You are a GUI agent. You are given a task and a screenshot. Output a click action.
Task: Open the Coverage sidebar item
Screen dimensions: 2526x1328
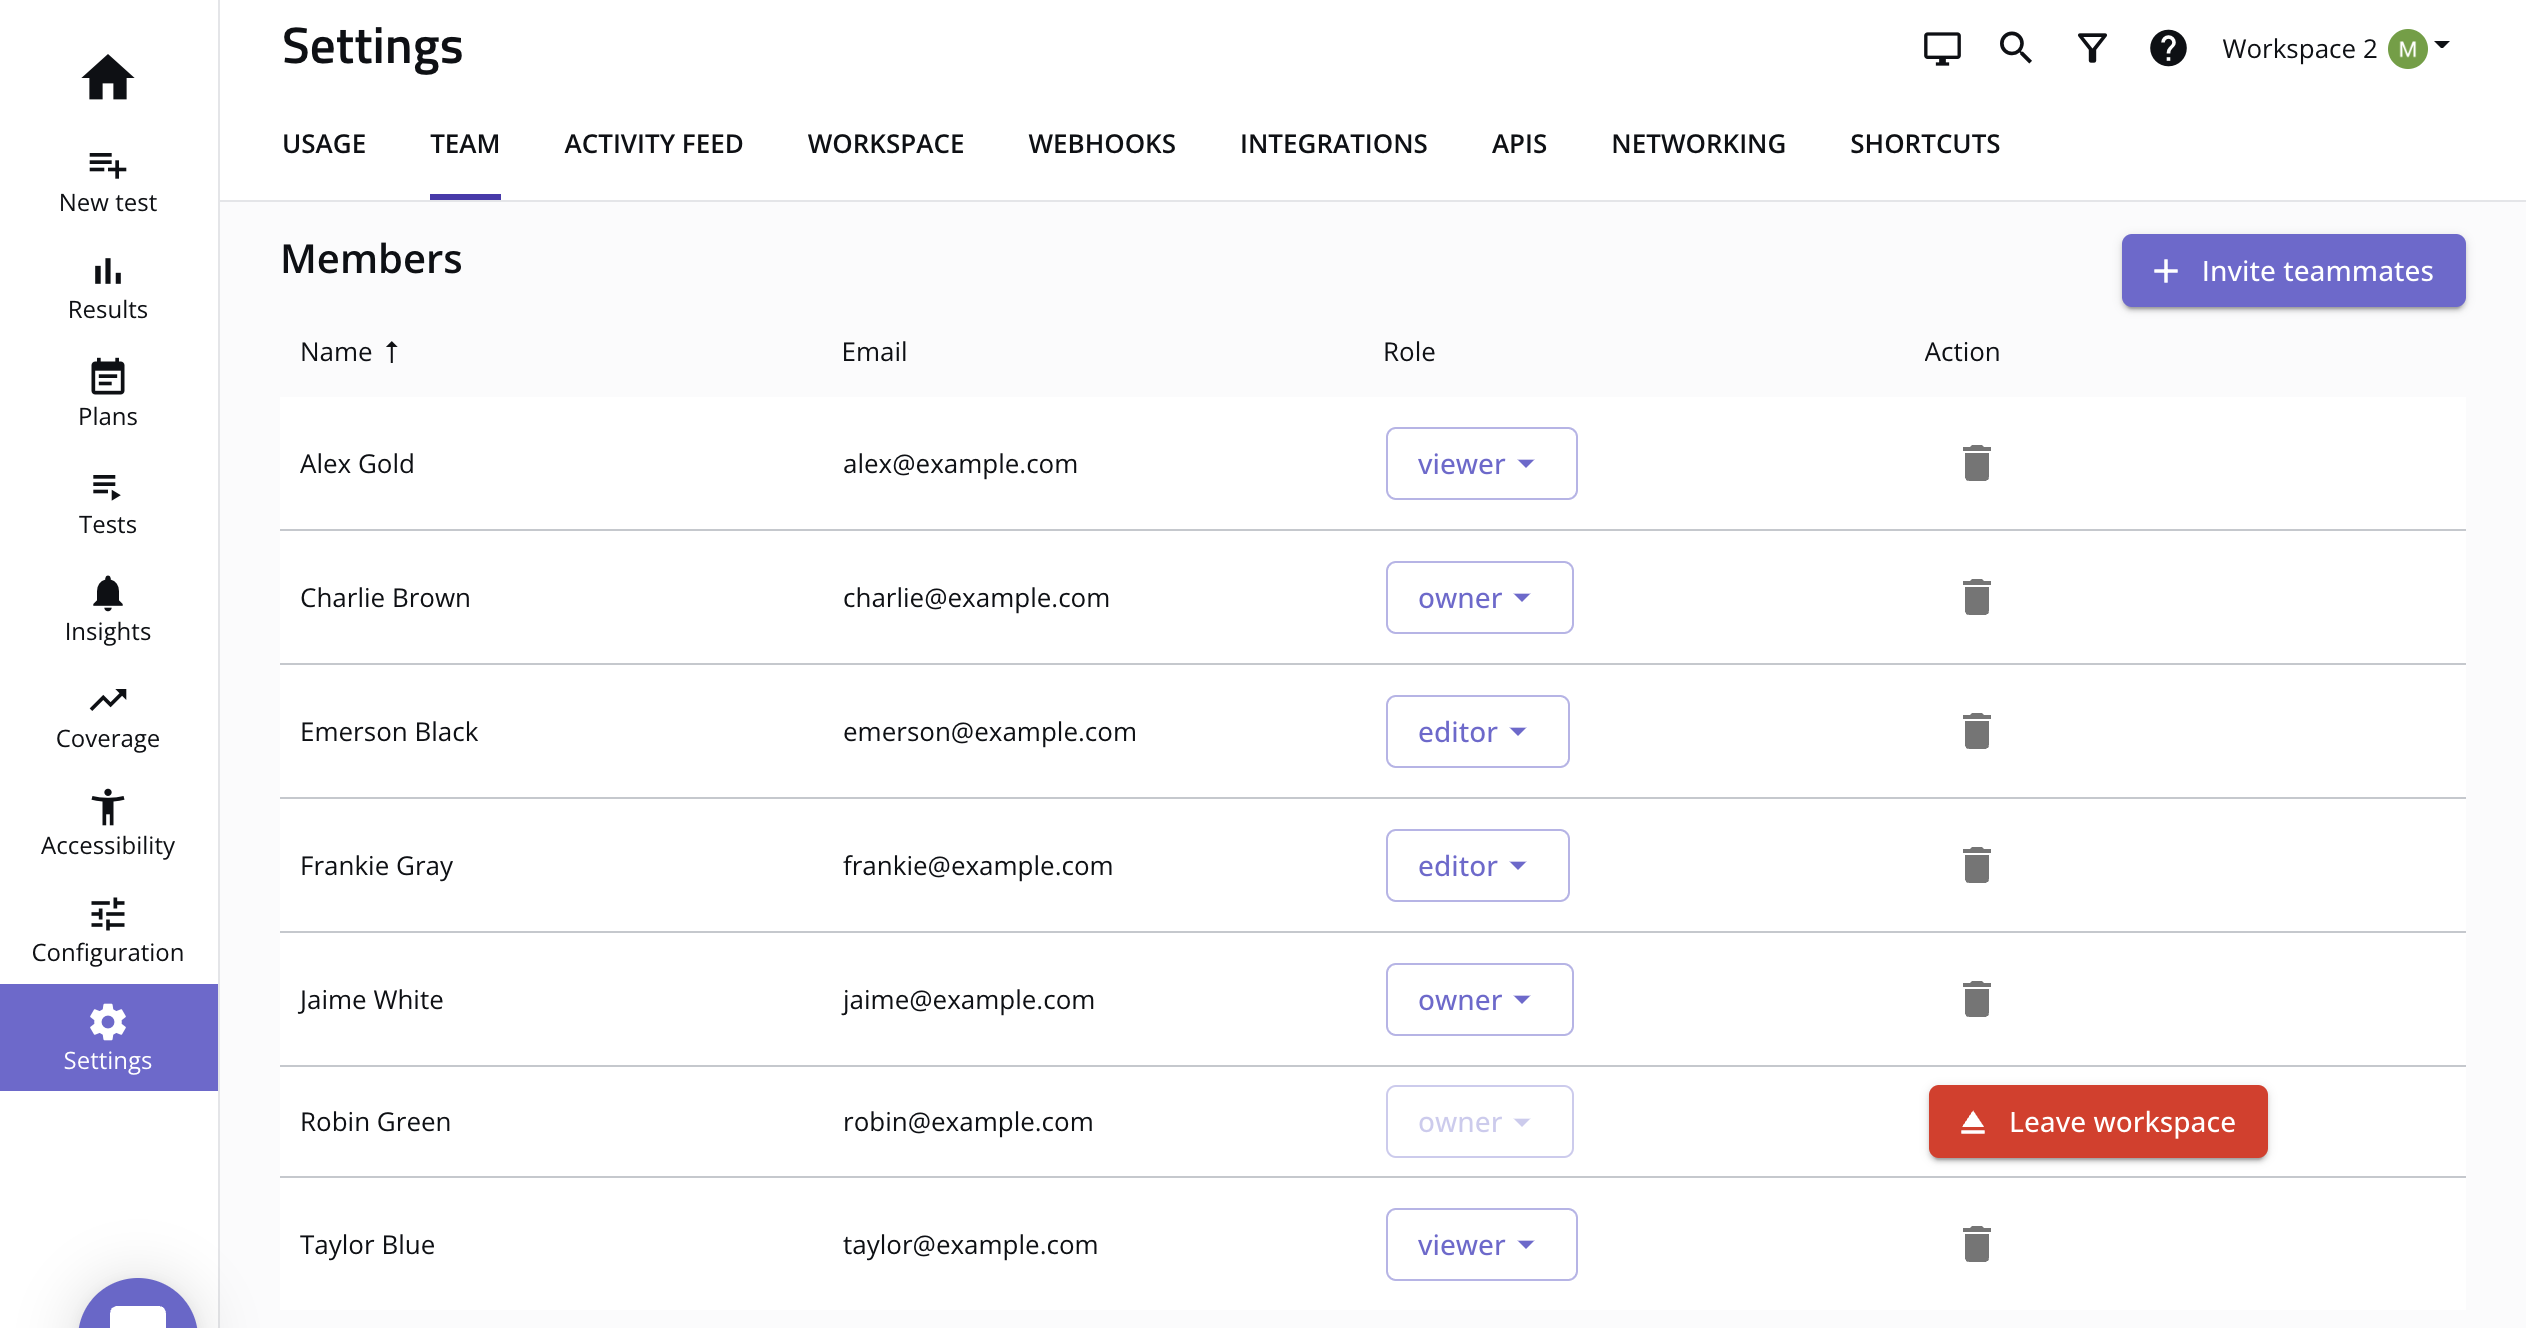pyautogui.click(x=107, y=717)
